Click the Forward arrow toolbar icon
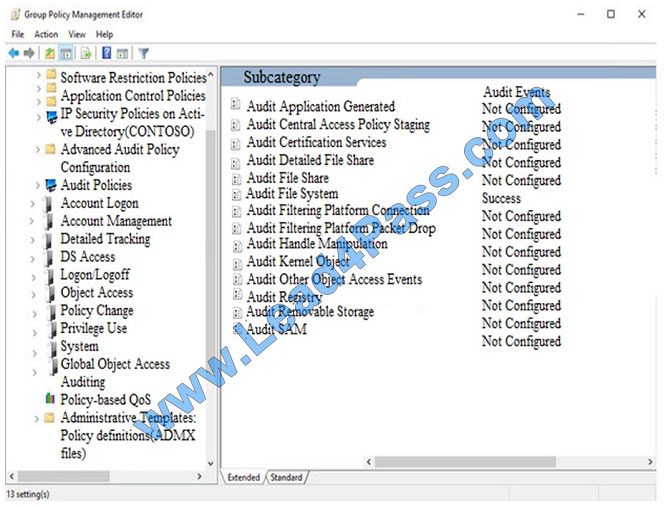668x507 pixels. (x=29, y=53)
